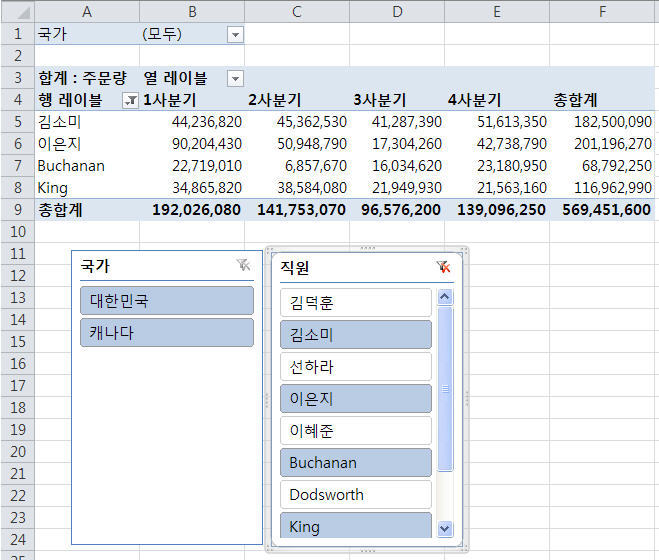Image resolution: width=659 pixels, height=560 pixels.
Task: Clear filter icon in 직원 slicer
Action: pos(443,267)
